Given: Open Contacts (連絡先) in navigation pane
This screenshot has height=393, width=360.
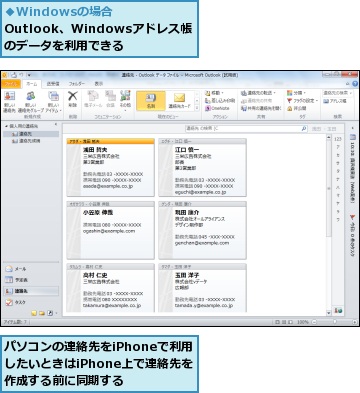Looking at the screenshot, I should (31, 291).
